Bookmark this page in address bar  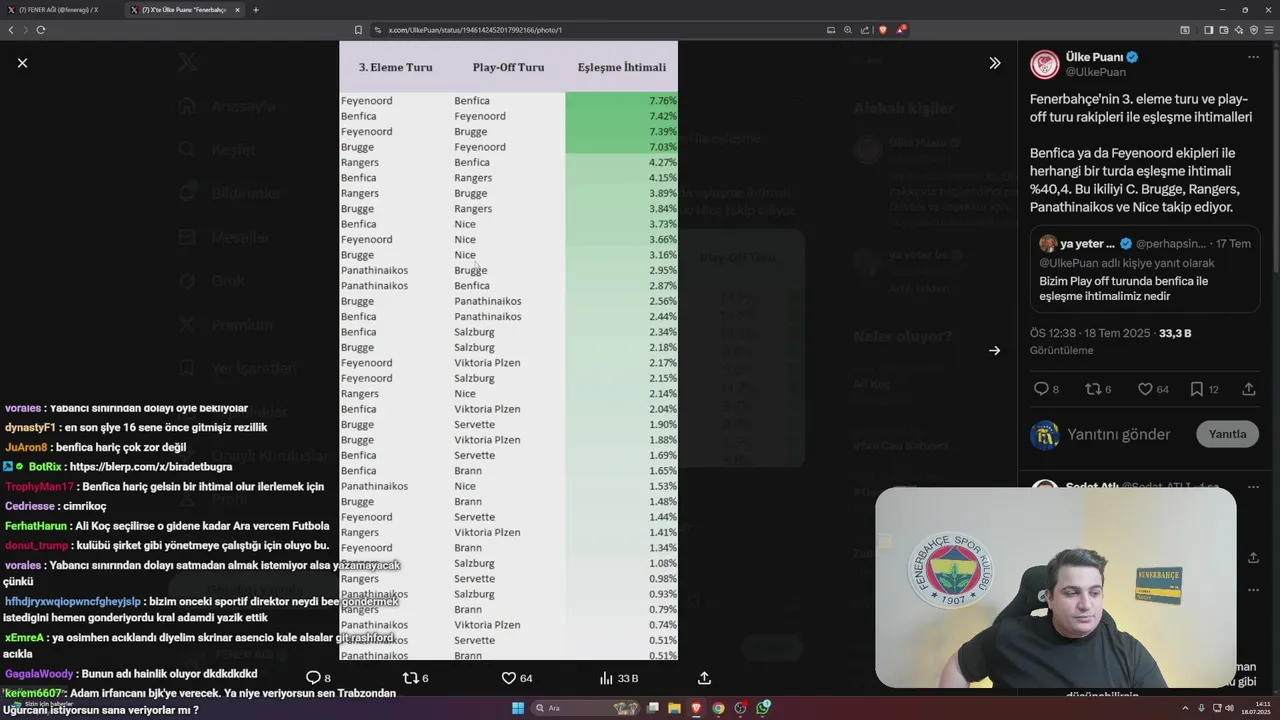(358, 30)
